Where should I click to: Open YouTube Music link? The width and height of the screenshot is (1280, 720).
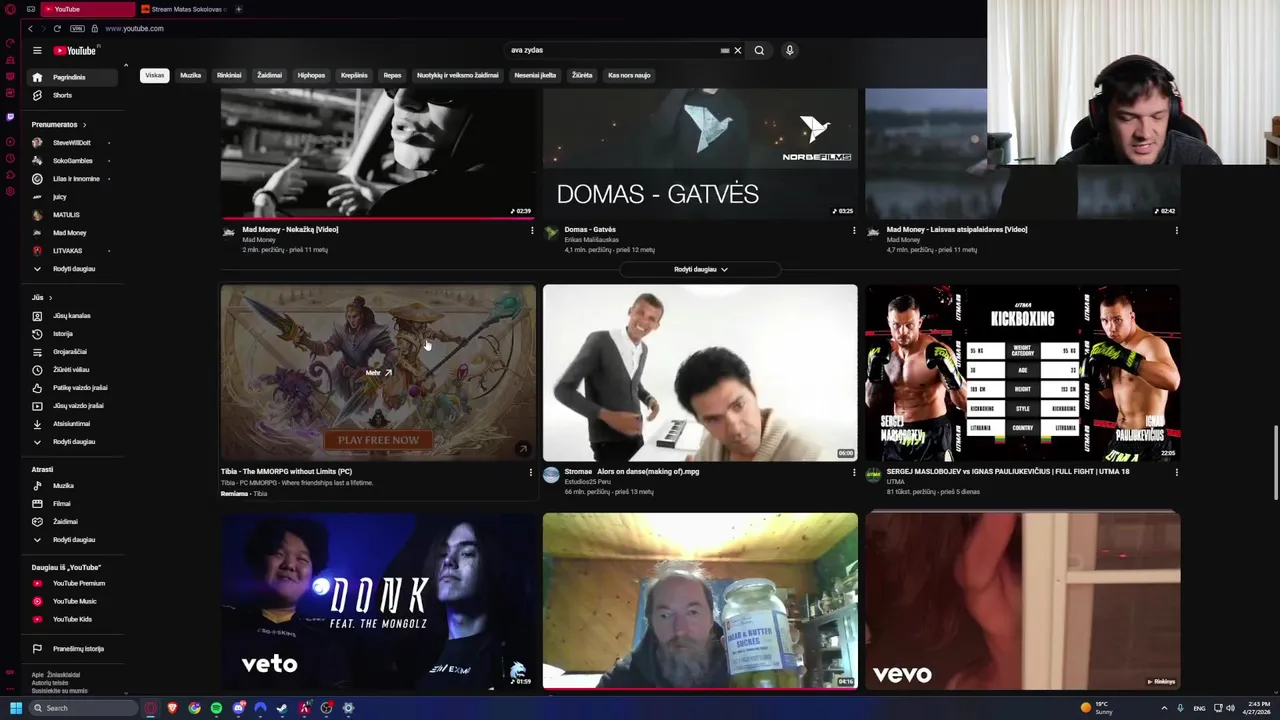(72, 601)
